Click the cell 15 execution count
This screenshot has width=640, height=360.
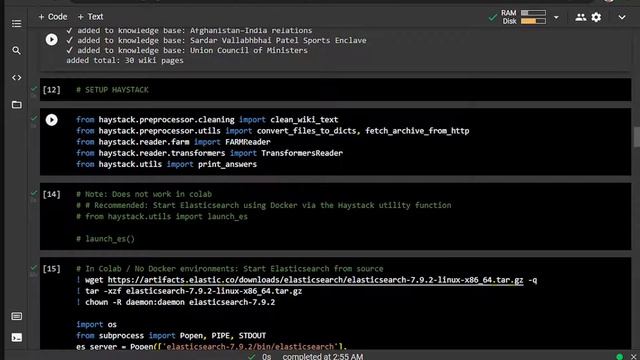coord(51,269)
